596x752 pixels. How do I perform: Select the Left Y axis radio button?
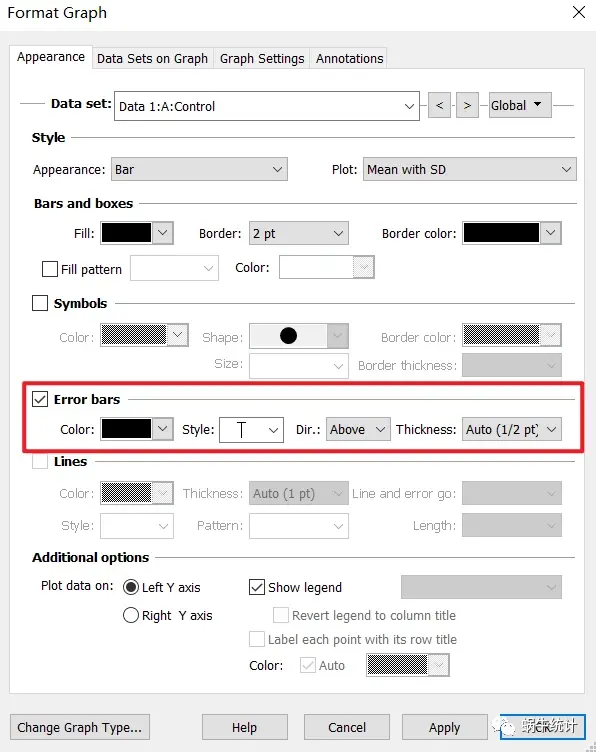131,587
